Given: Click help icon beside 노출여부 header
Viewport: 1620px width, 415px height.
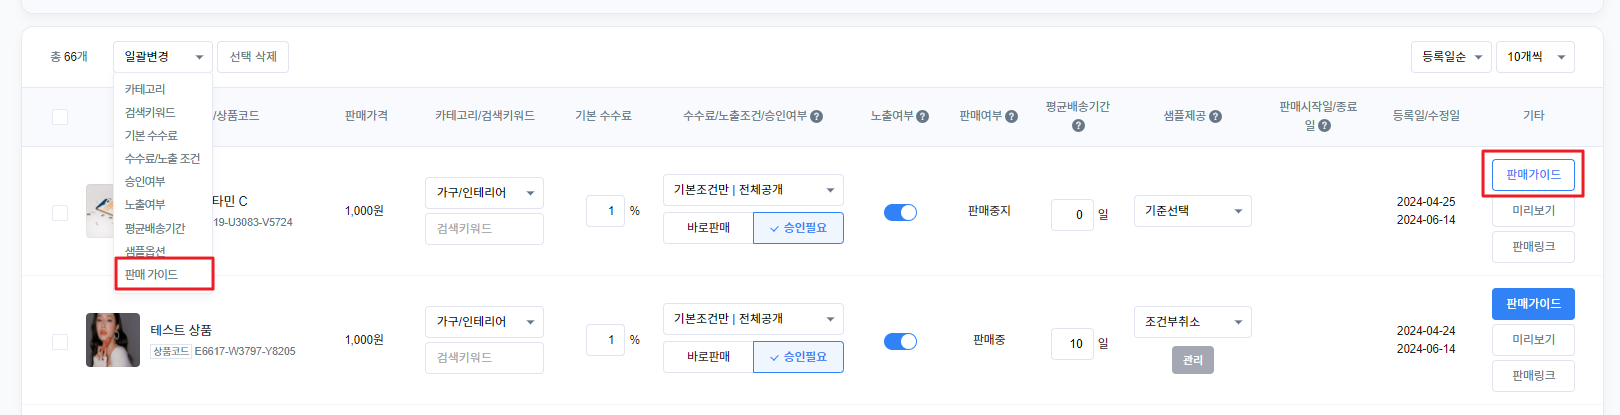Looking at the screenshot, I should pyautogui.click(x=922, y=116).
